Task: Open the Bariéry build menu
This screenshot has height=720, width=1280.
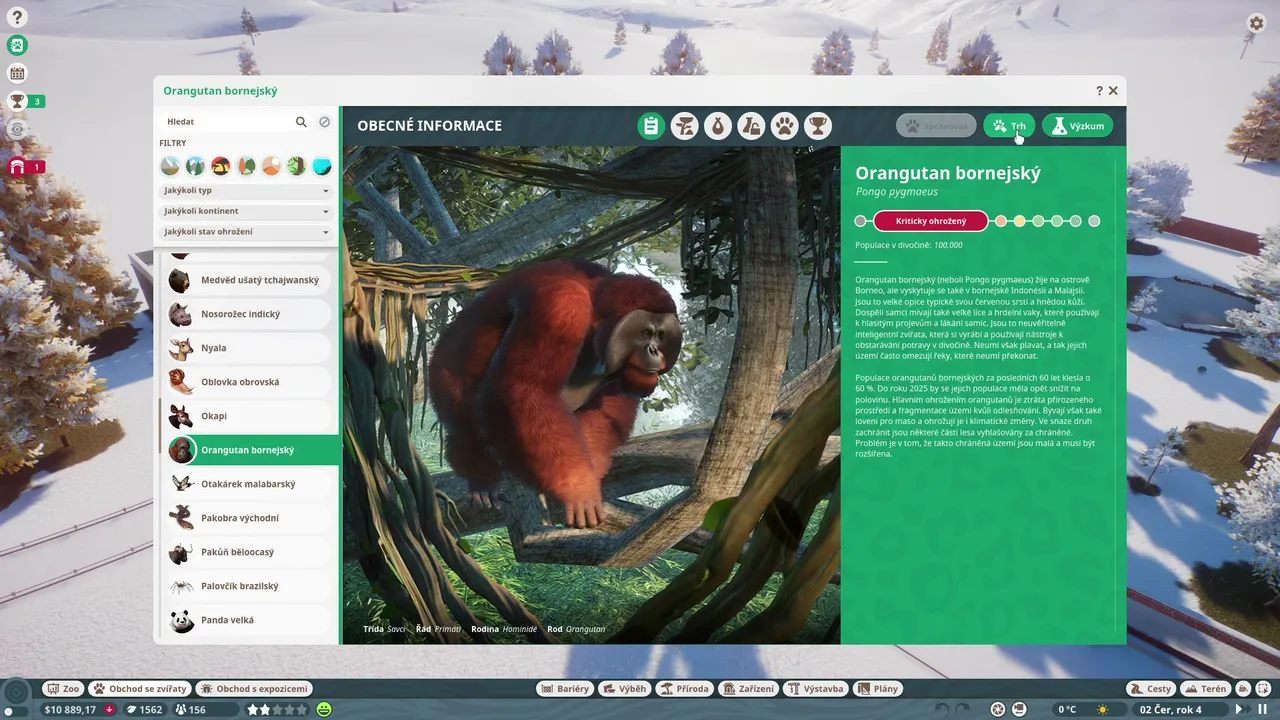Action: pyautogui.click(x=565, y=689)
